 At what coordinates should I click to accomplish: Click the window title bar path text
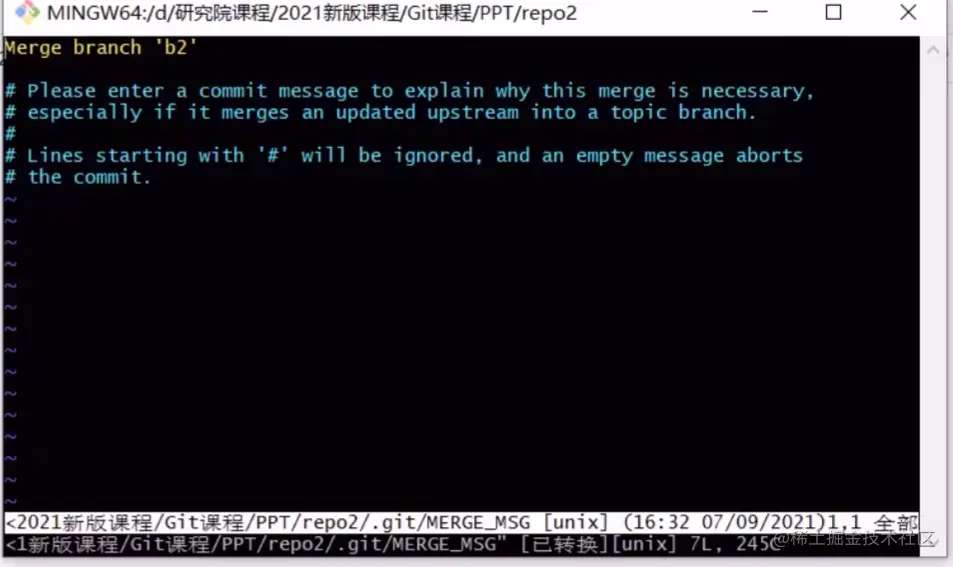point(312,13)
